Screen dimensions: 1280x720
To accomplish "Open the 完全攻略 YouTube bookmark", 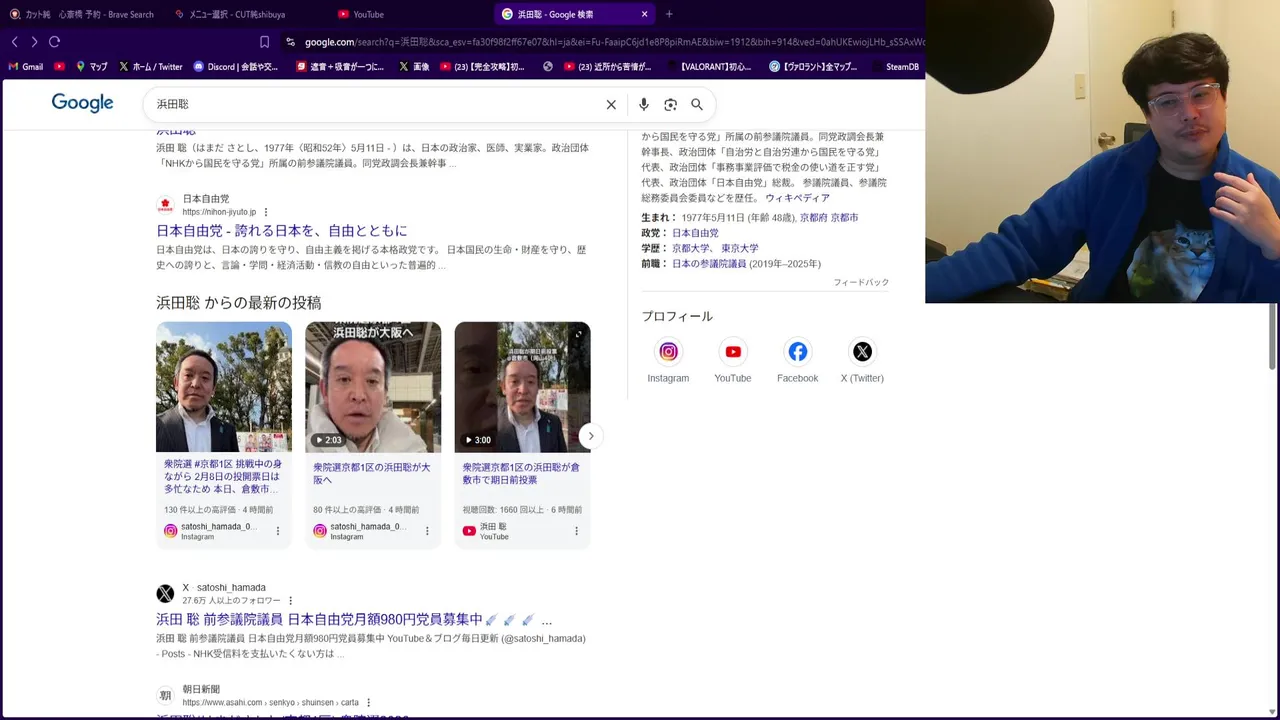I will (x=482, y=67).
